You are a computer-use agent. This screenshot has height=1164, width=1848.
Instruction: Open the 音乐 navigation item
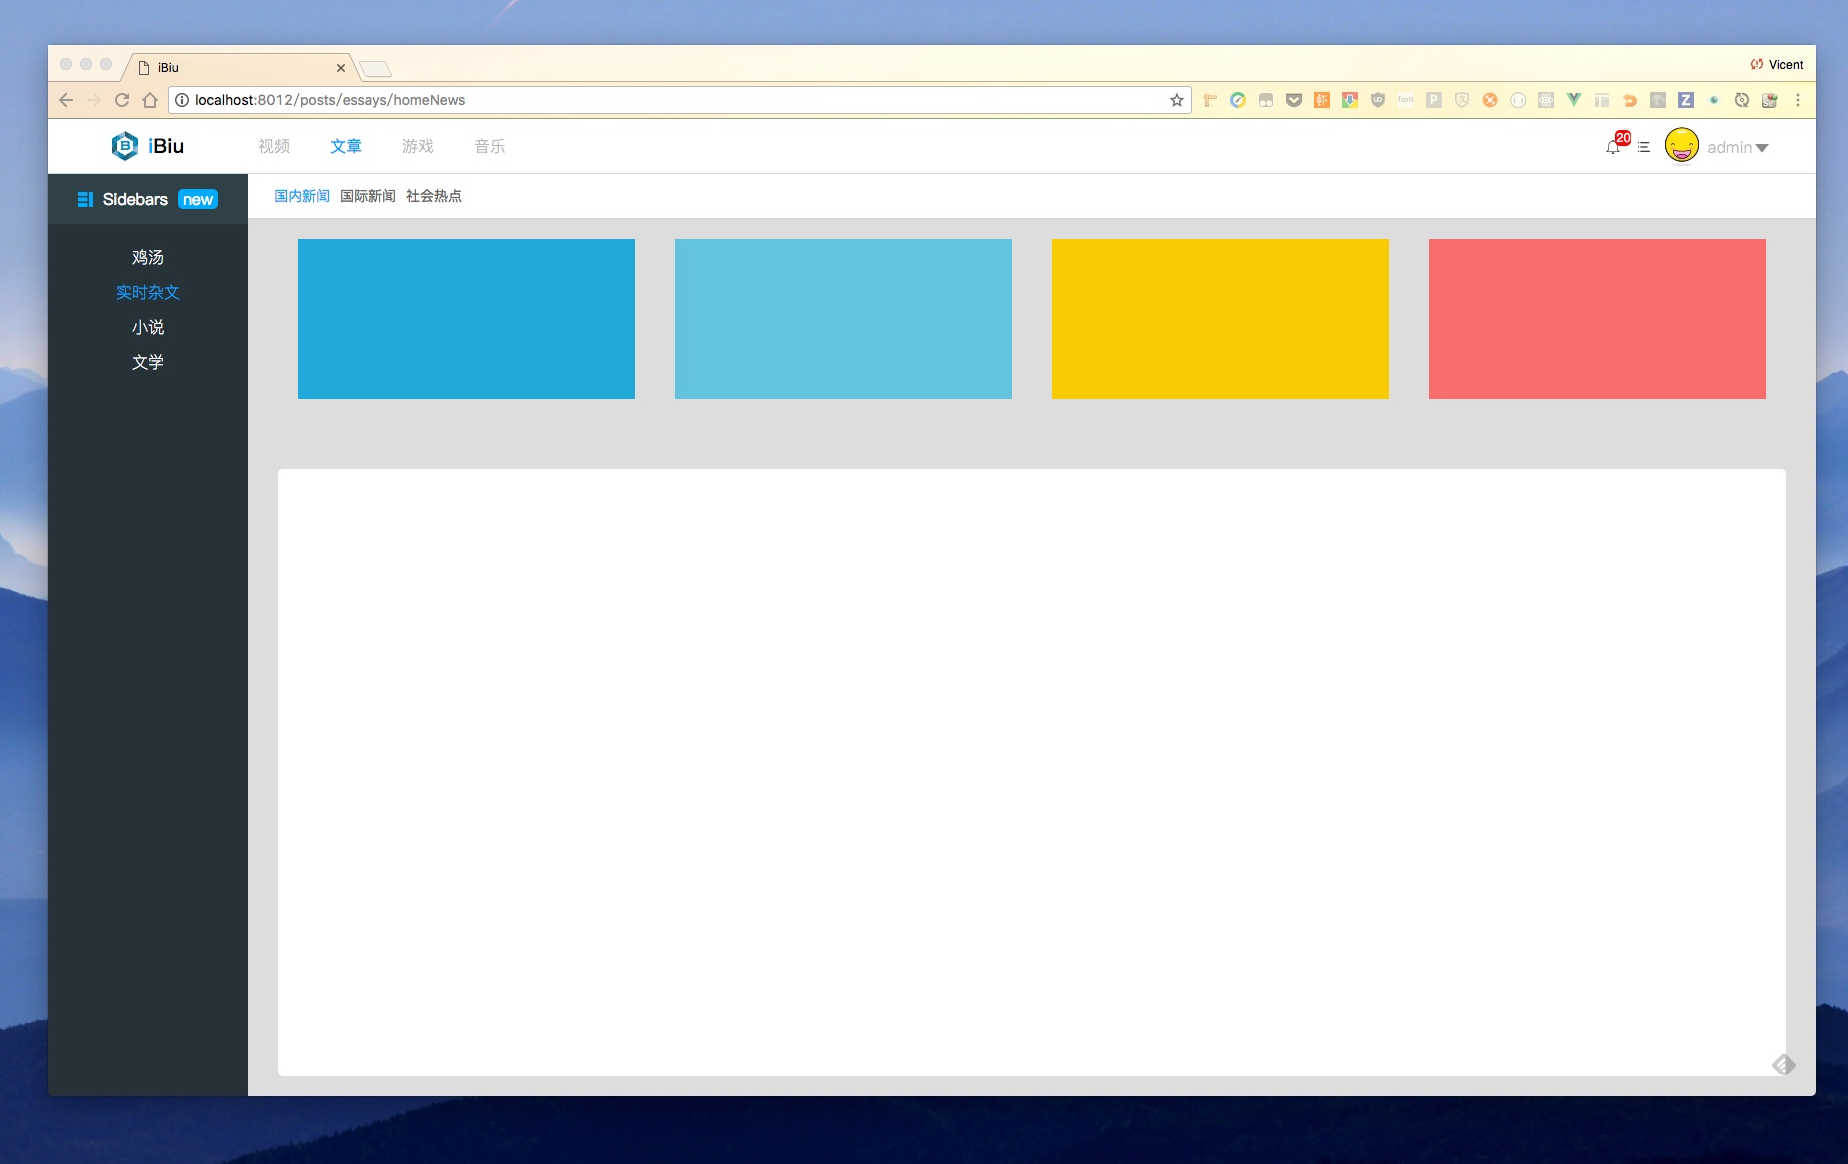click(x=490, y=146)
